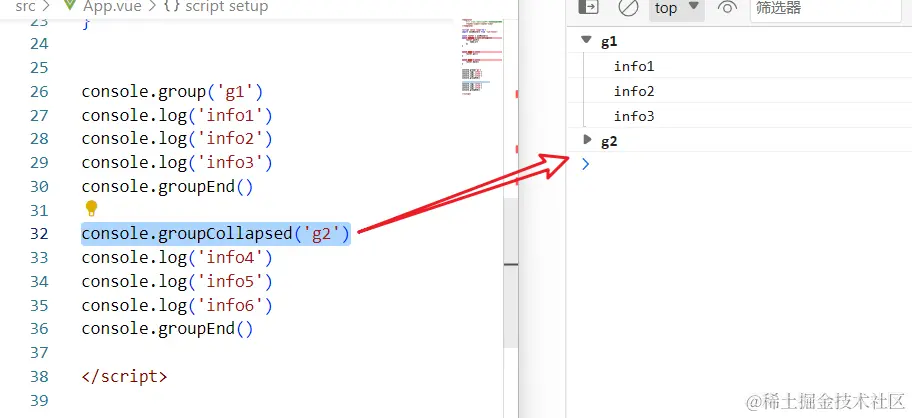Collapse the g1 console group
This screenshot has width=912, height=418.
586,40
